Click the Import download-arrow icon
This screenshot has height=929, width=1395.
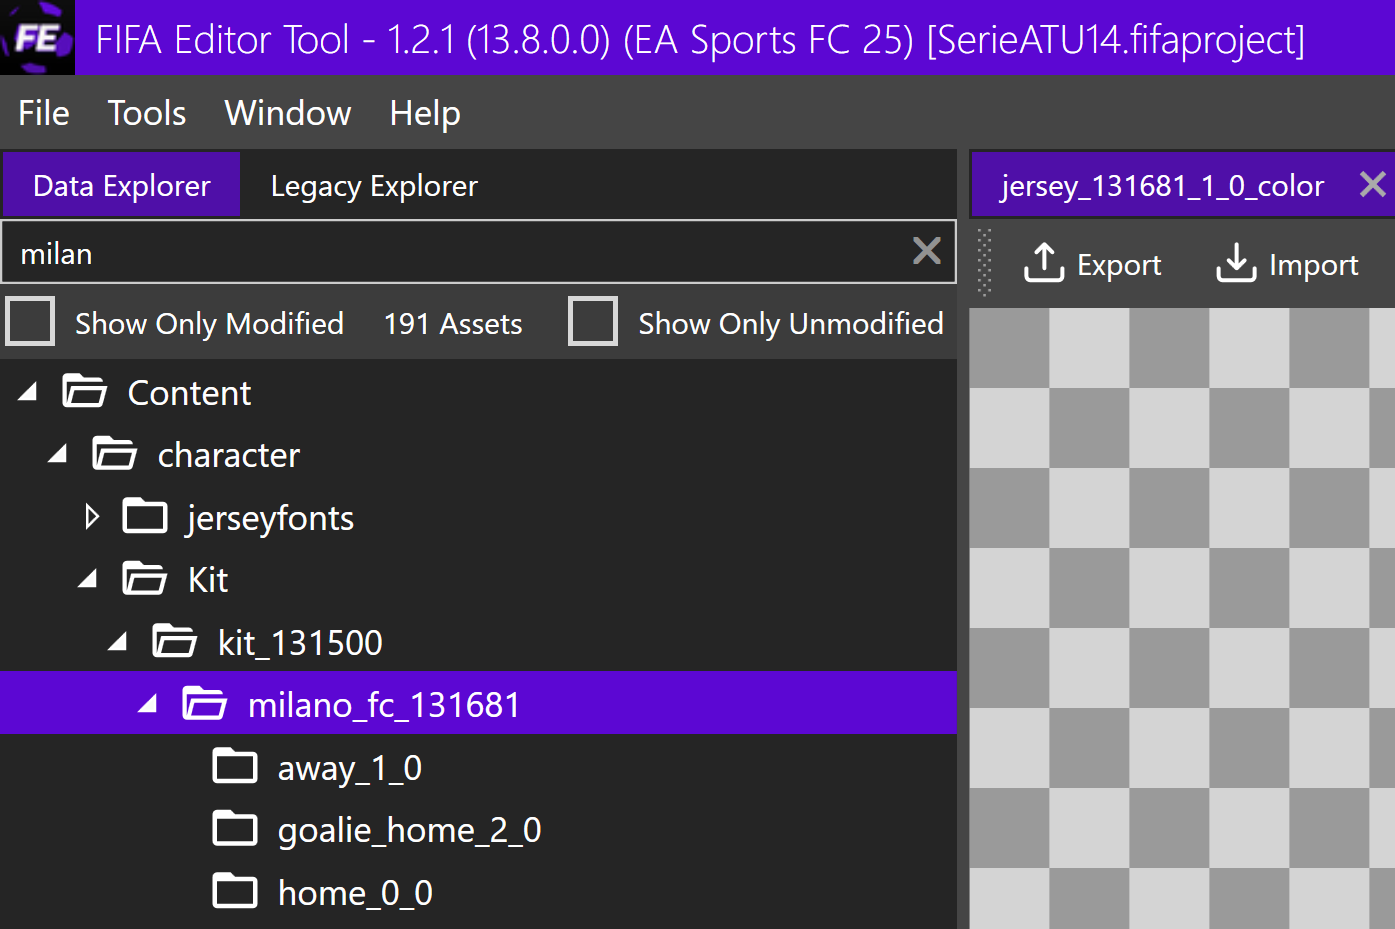pos(1236,264)
